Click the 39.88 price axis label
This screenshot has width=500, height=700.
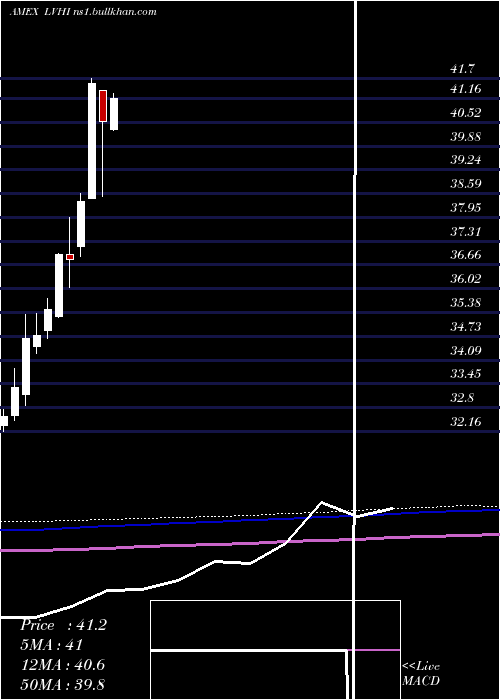coord(466,136)
